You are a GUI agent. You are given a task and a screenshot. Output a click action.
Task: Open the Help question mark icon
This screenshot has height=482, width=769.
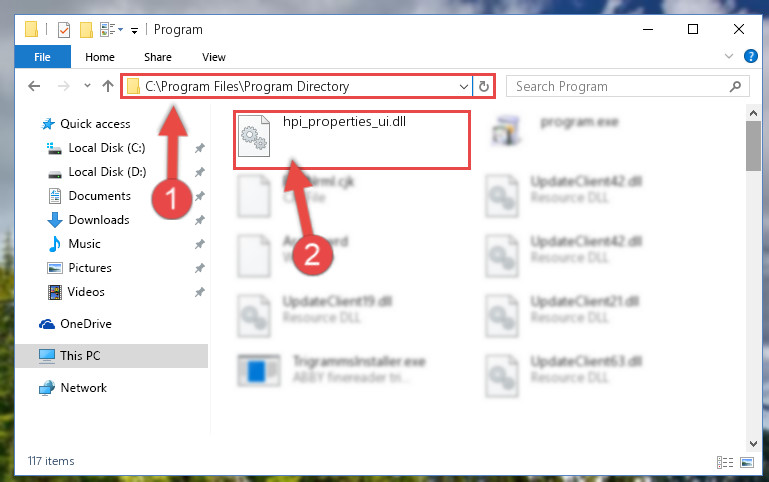[750, 56]
